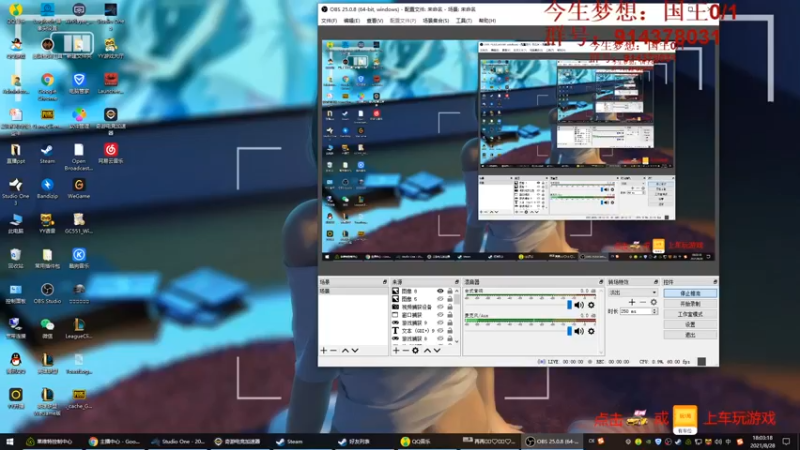800x450 pixels.
Task: Open Bandizip desktop shortcut
Action: (47, 188)
